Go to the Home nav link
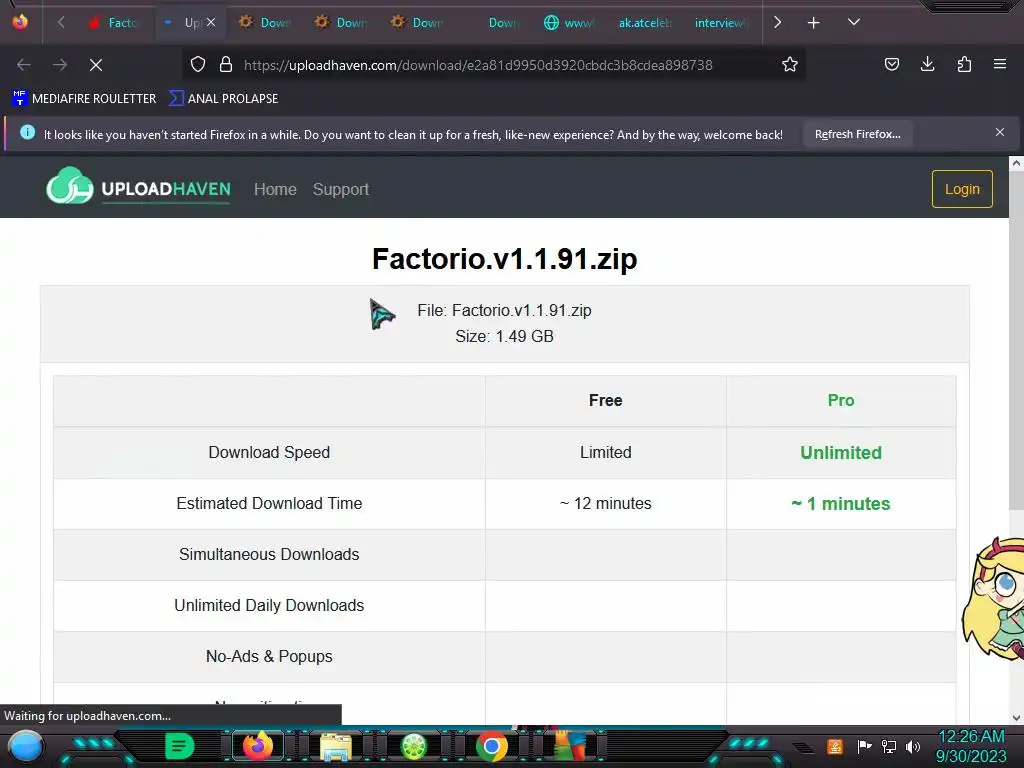This screenshot has height=768, width=1024. coord(275,189)
